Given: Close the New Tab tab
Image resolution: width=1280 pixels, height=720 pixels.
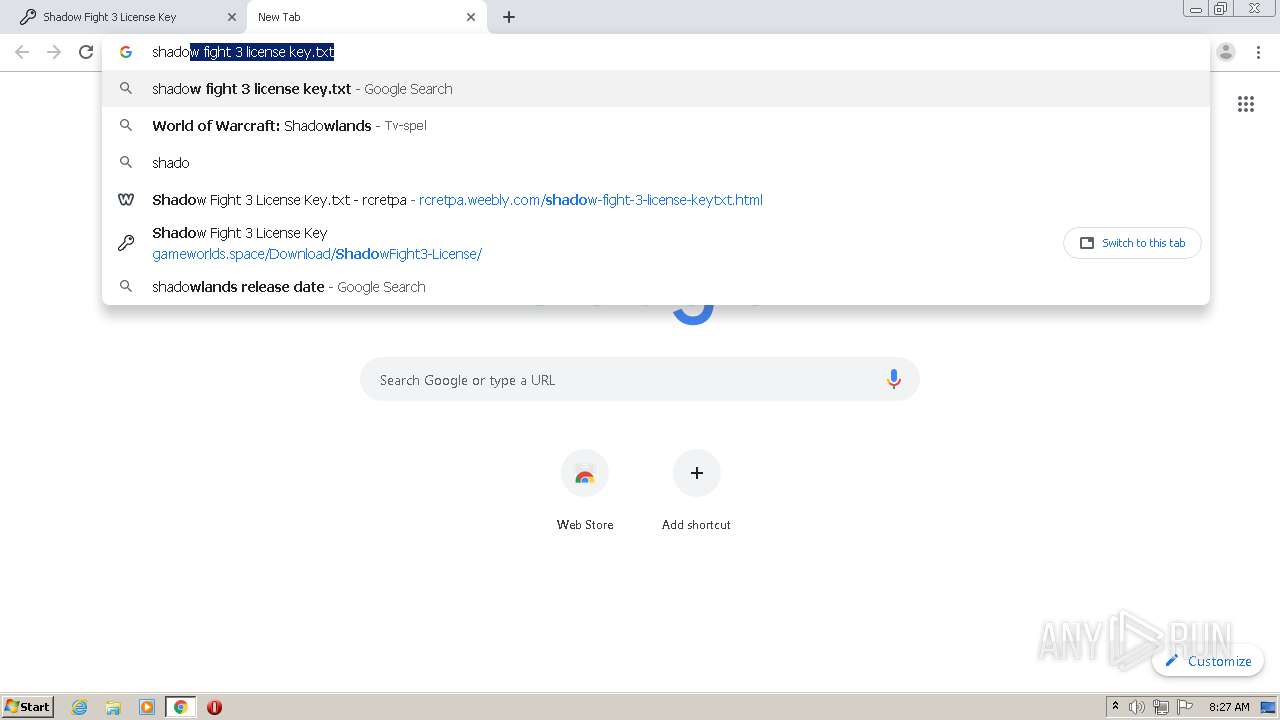Looking at the screenshot, I should tap(471, 17).
